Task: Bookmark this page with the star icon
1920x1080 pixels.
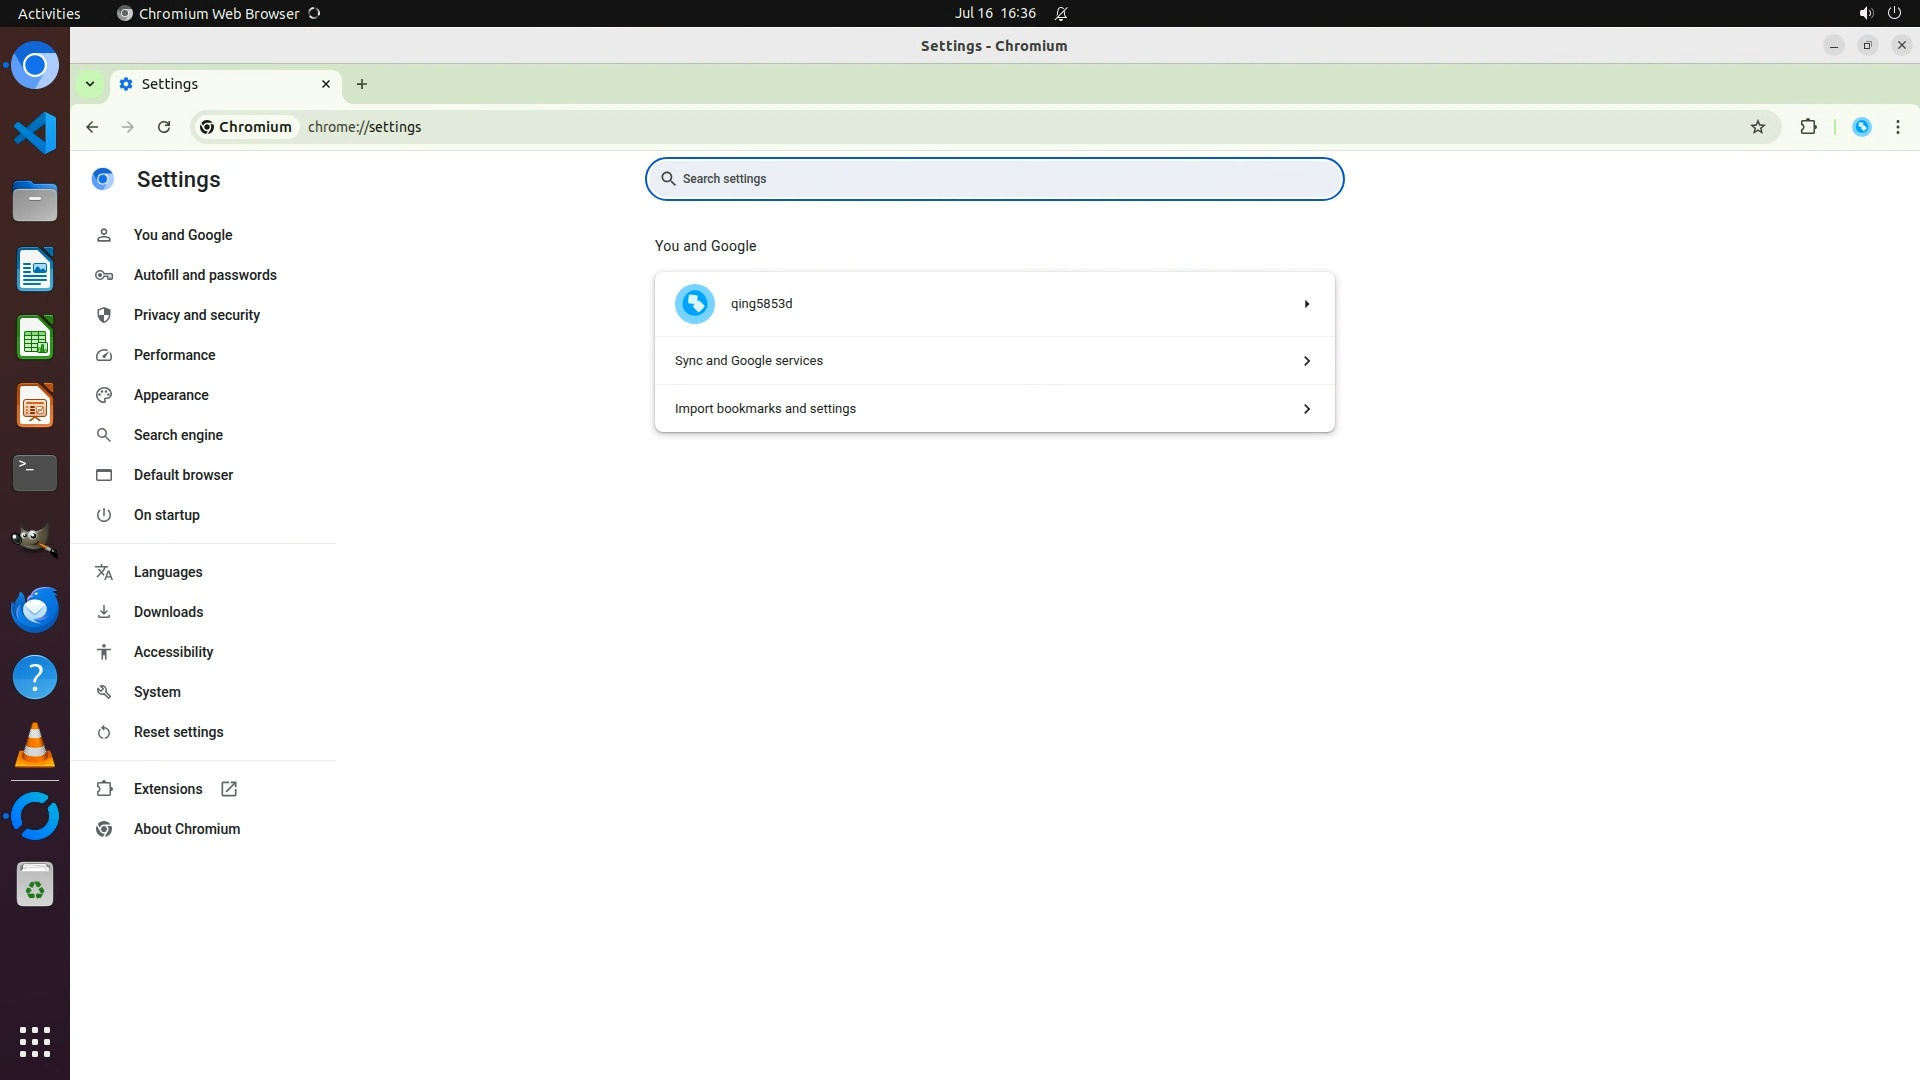Action: pyautogui.click(x=1758, y=127)
